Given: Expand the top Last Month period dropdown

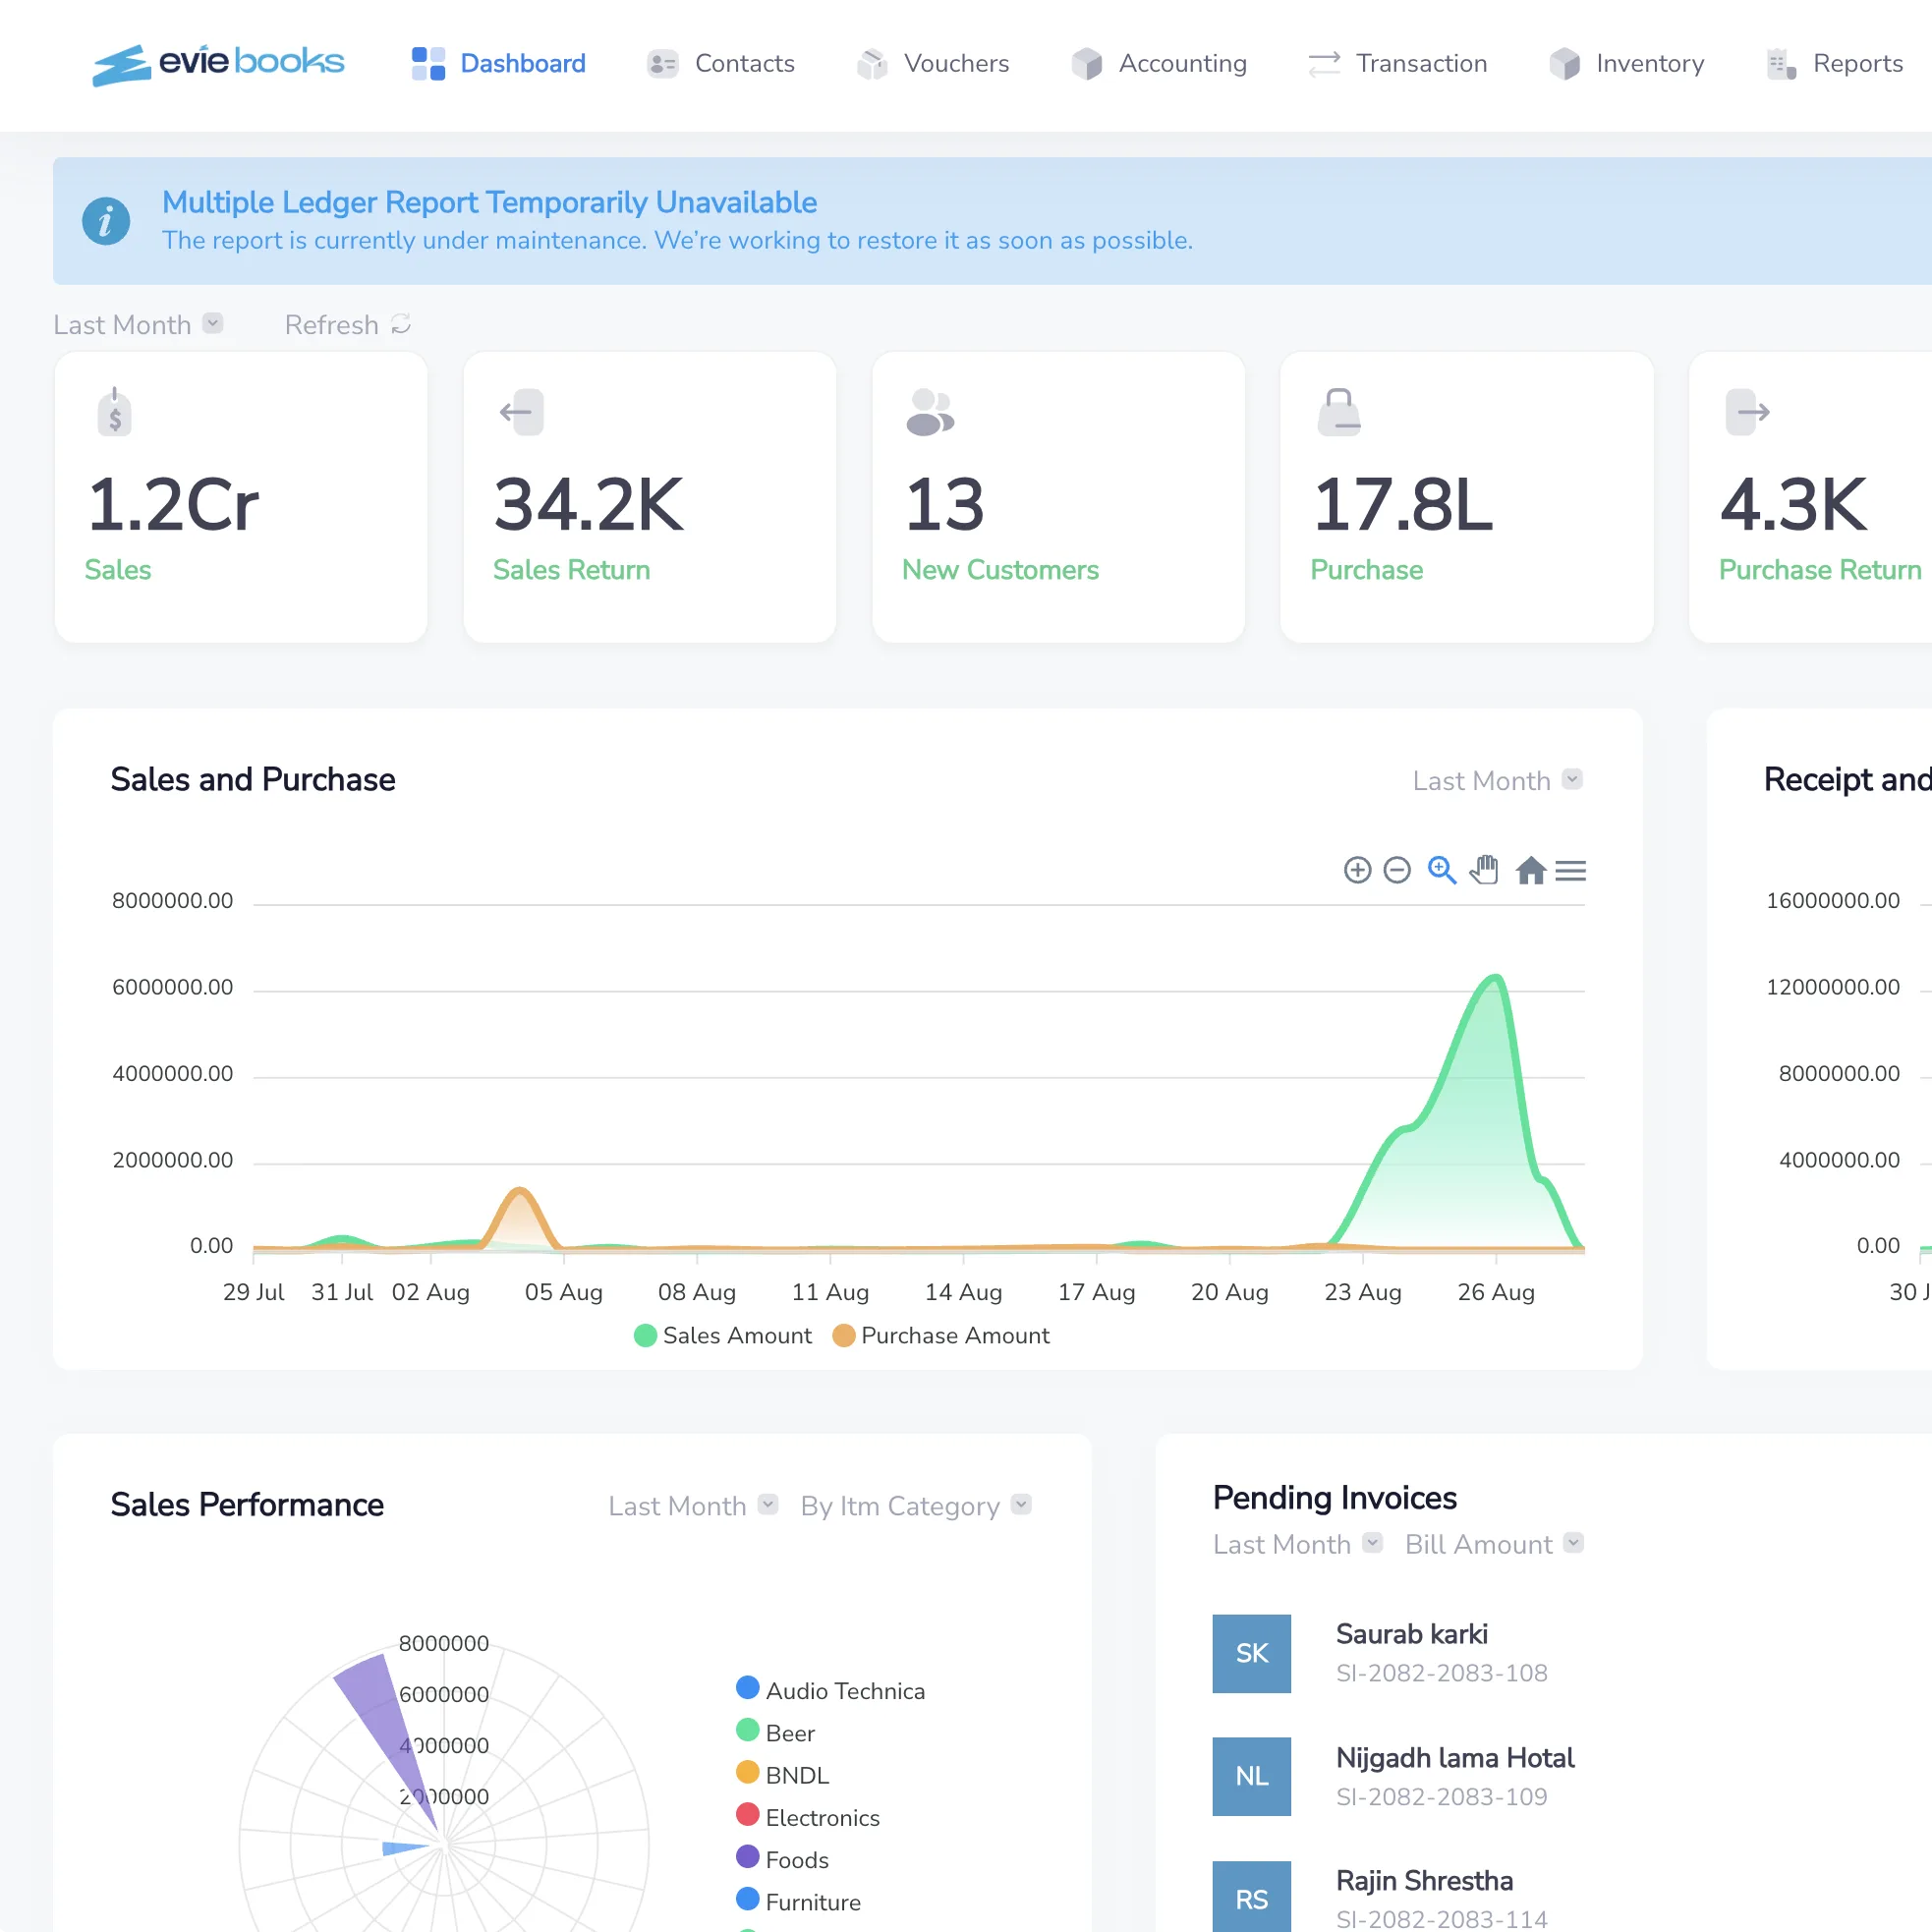Looking at the screenshot, I should point(138,324).
